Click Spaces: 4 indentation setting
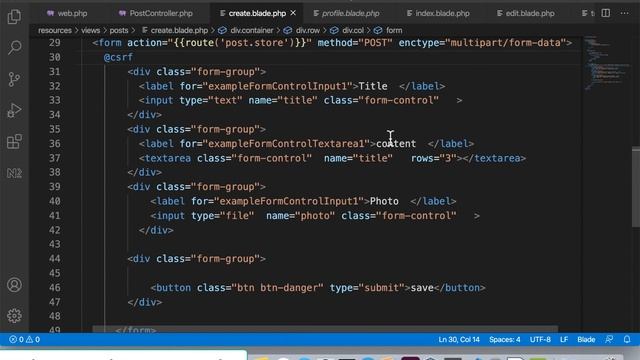 [504, 339]
